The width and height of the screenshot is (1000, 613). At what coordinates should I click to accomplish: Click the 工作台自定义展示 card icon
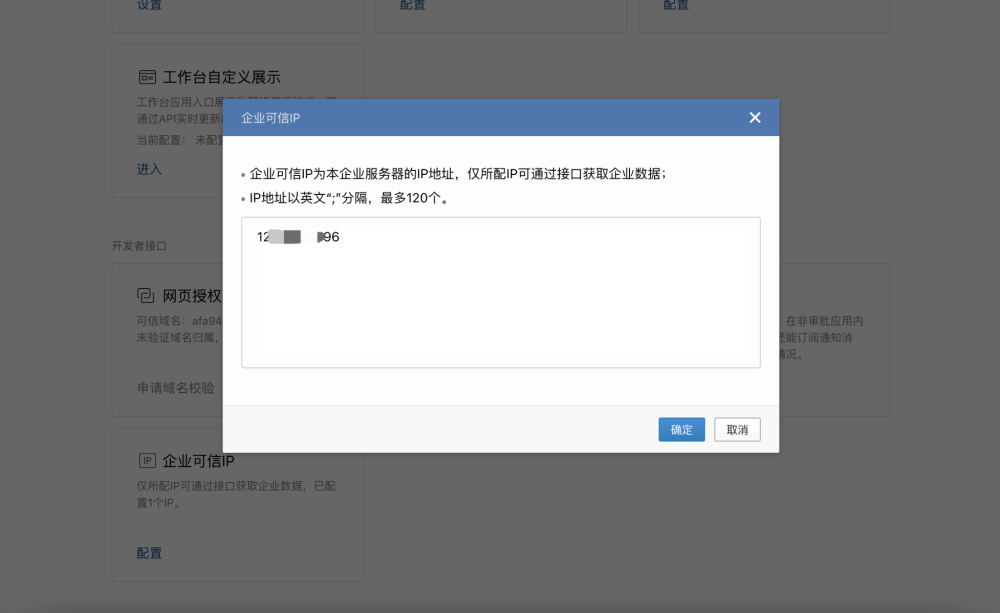146,77
